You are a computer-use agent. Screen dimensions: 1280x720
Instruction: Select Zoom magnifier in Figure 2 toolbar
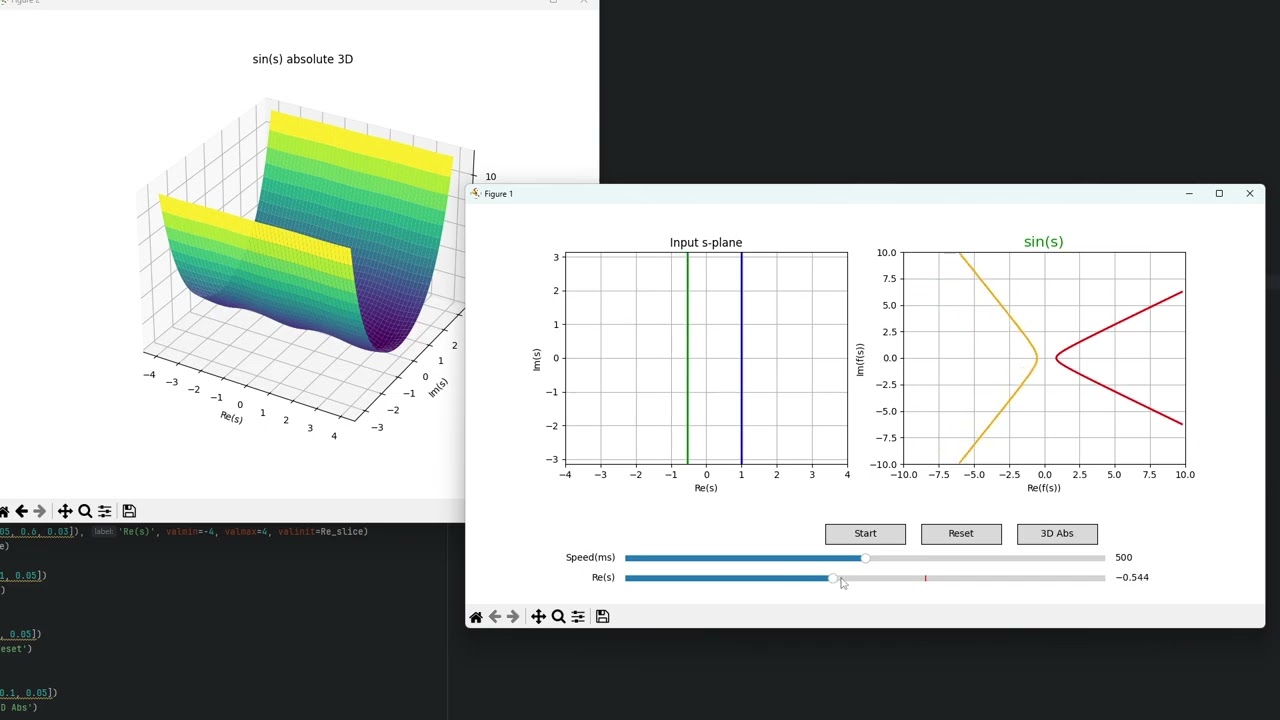[x=85, y=511]
